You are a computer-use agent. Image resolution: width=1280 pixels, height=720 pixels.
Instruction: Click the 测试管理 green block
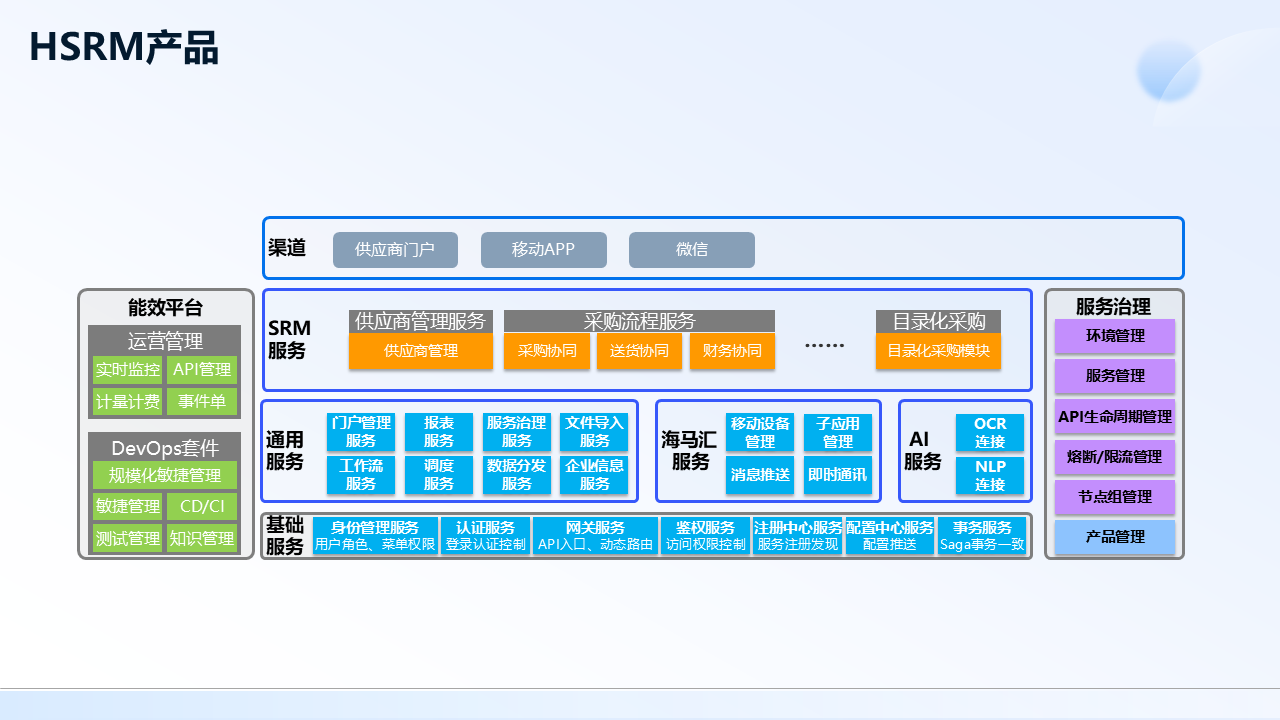128,538
